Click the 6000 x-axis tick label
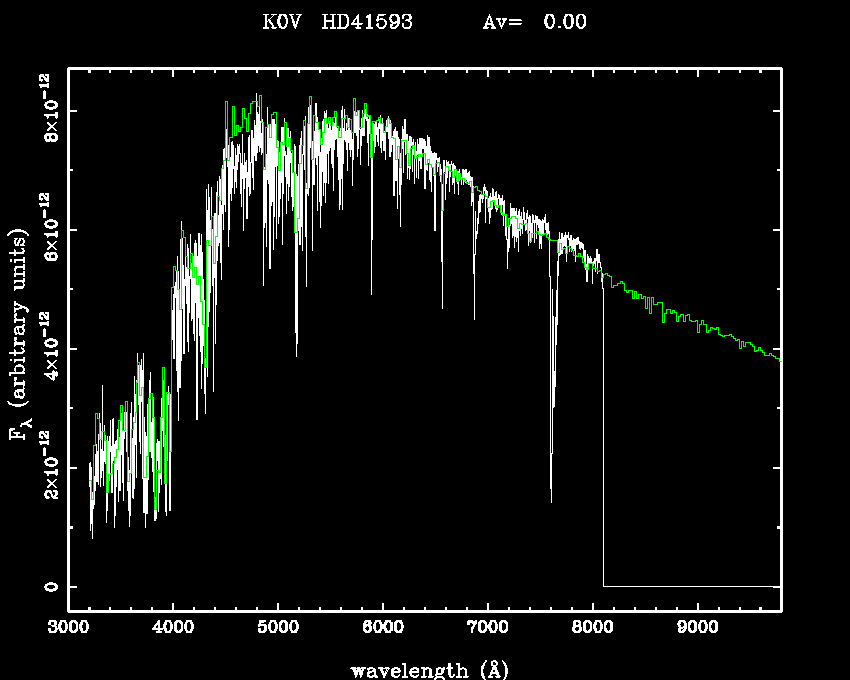Viewport: 850px width, 680px height. [x=383, y=630]
